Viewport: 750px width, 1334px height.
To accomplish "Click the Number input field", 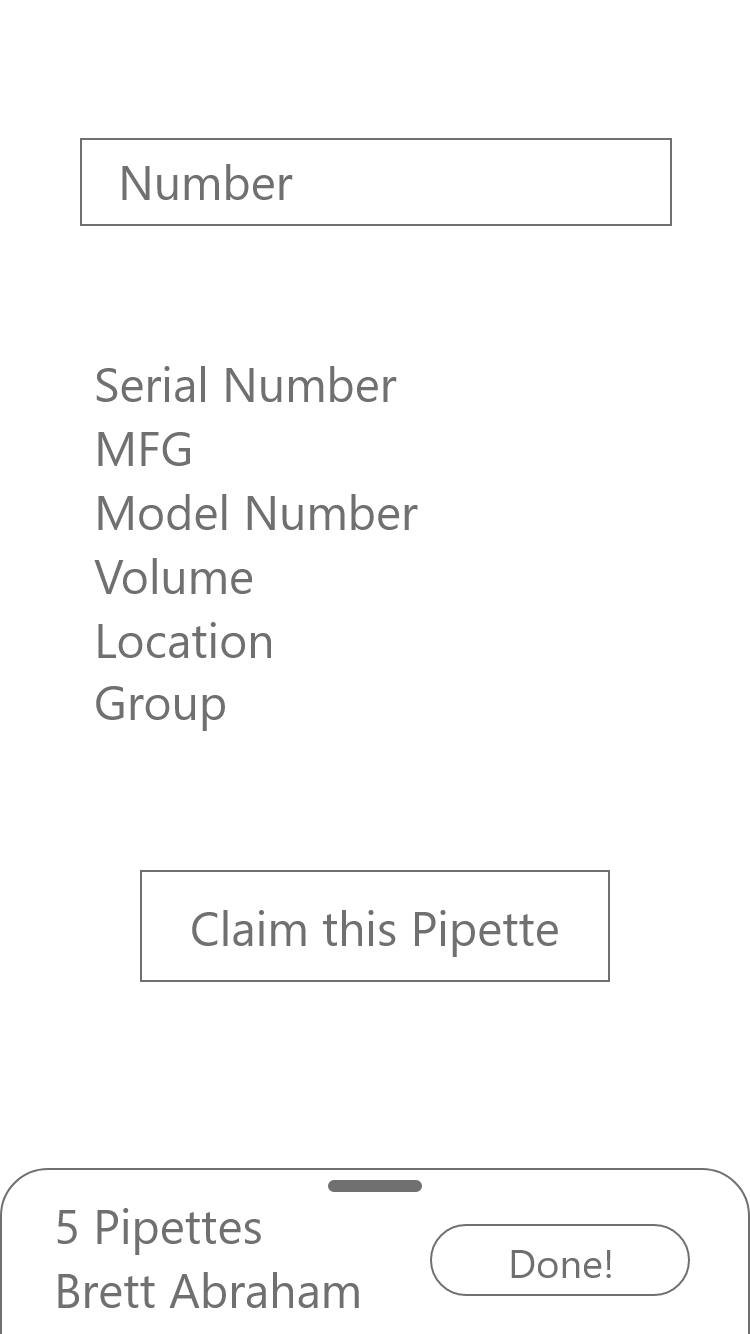I will [x=375, y=182].
